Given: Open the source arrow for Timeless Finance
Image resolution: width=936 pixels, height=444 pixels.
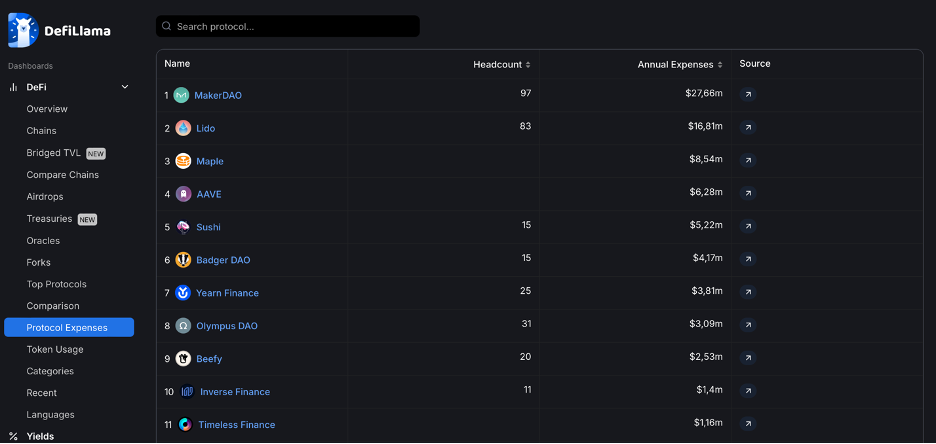Looking at the screenshot, I should coord(748,424).
